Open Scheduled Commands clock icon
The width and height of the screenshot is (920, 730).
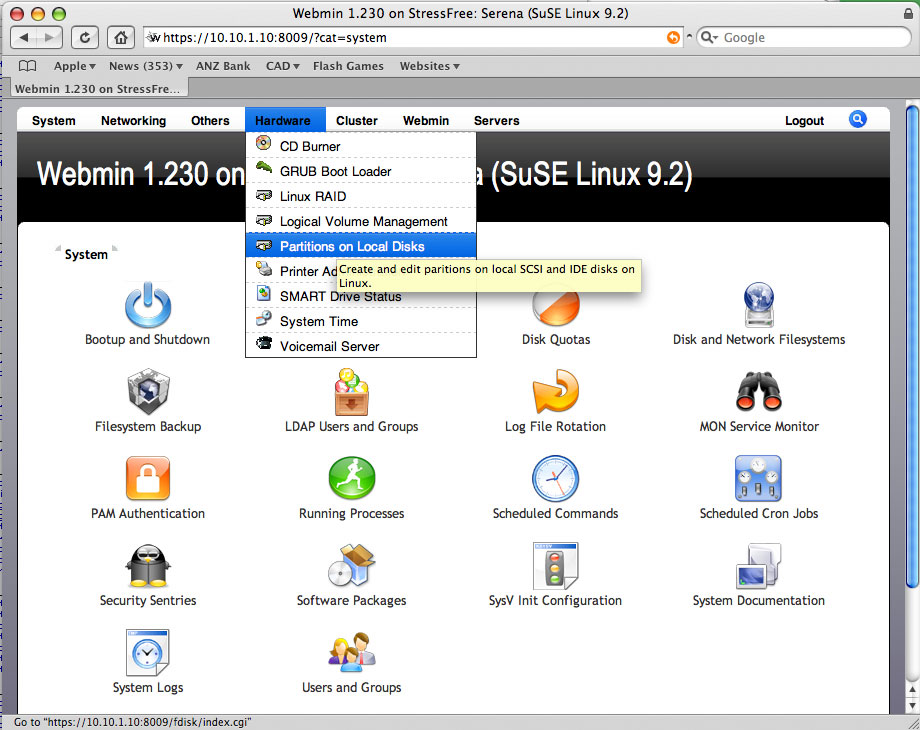pyautogui.click(x=555, y=478)
